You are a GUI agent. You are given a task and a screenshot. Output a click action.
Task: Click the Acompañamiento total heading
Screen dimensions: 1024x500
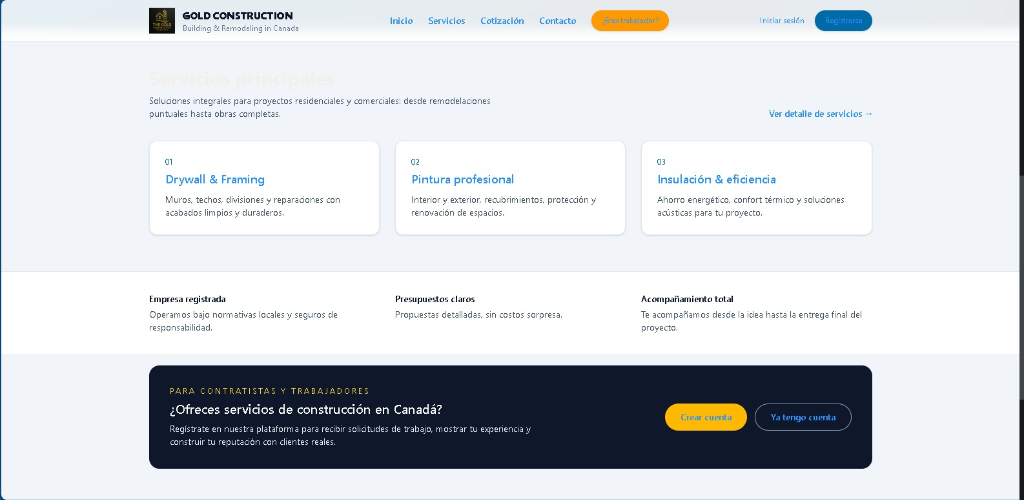tap(687, 299)
